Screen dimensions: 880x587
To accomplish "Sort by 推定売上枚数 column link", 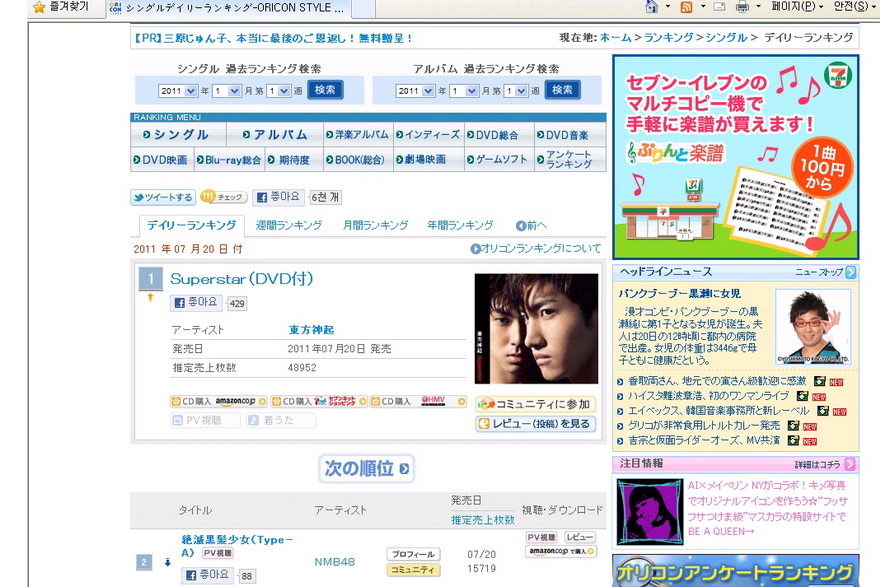I will tap(483, 520).
